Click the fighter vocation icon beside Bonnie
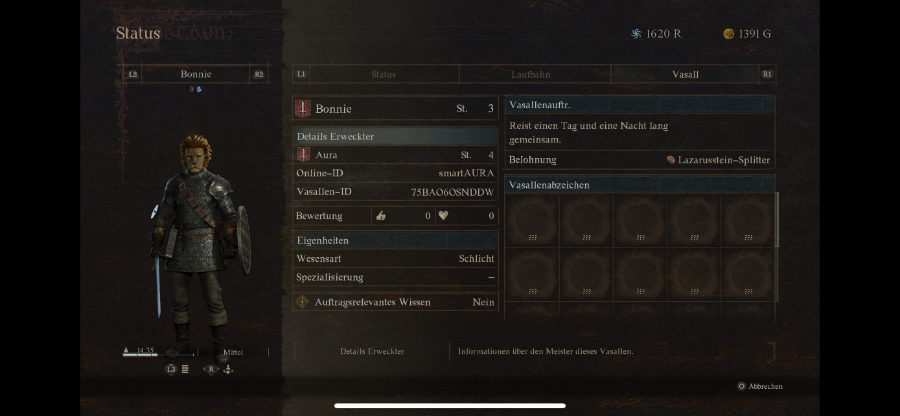Viewport: 900px width, 416px height. [x=302, y=108]
